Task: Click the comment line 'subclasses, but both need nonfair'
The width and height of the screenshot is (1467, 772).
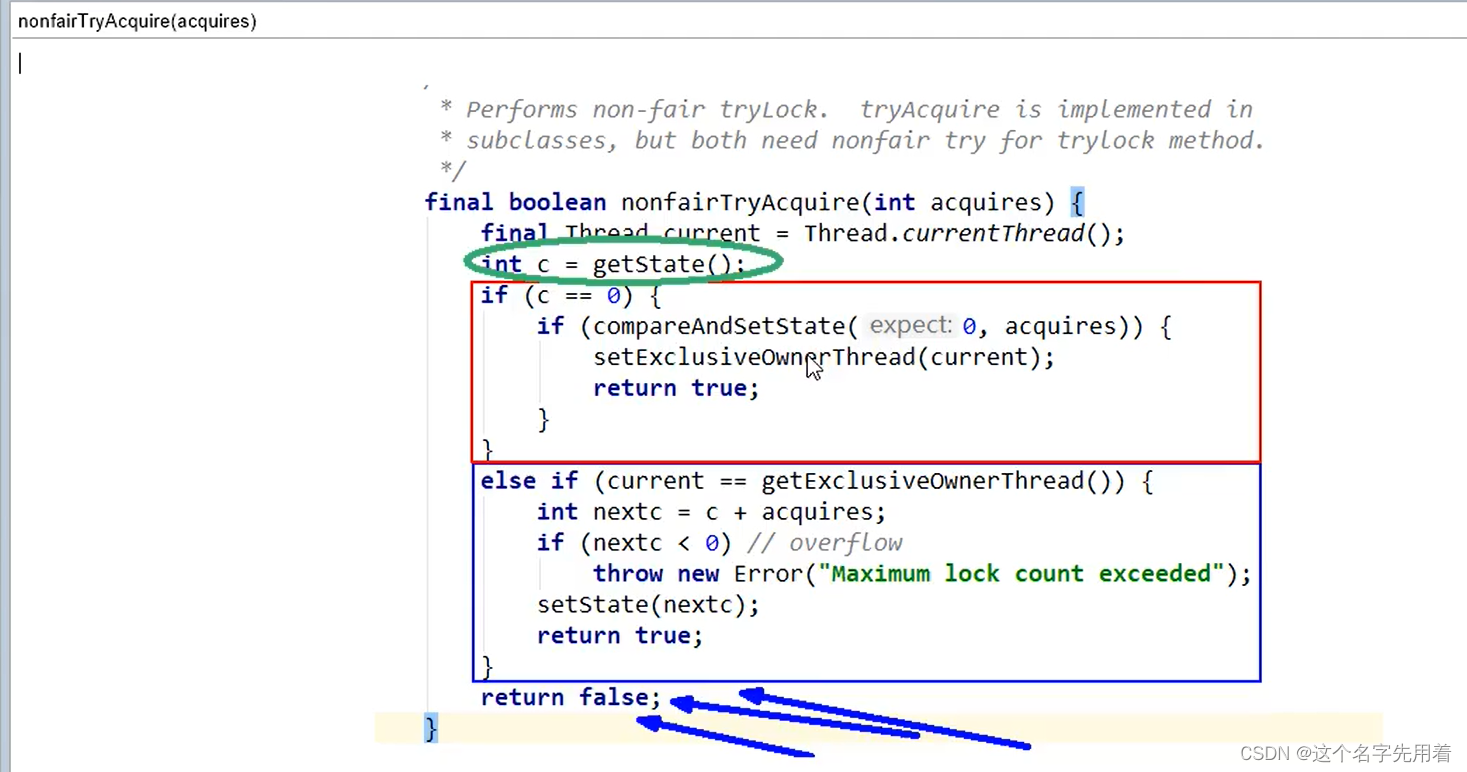Action: pos(853,141)
